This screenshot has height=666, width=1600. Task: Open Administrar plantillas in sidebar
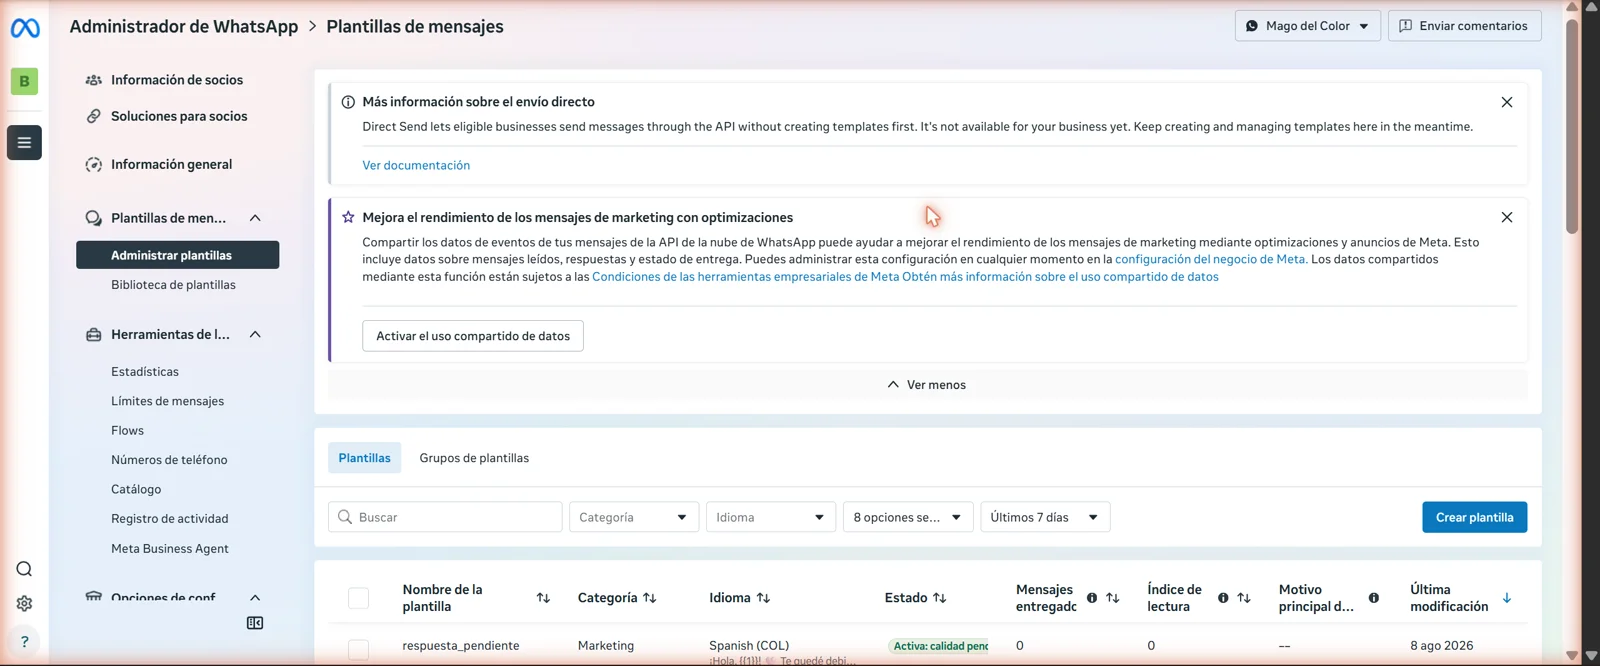tap(178, 255)
